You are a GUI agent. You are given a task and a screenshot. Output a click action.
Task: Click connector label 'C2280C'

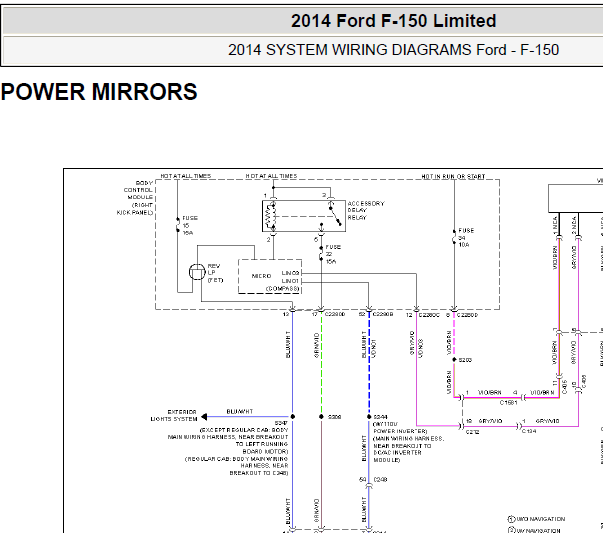coord(429,315)
